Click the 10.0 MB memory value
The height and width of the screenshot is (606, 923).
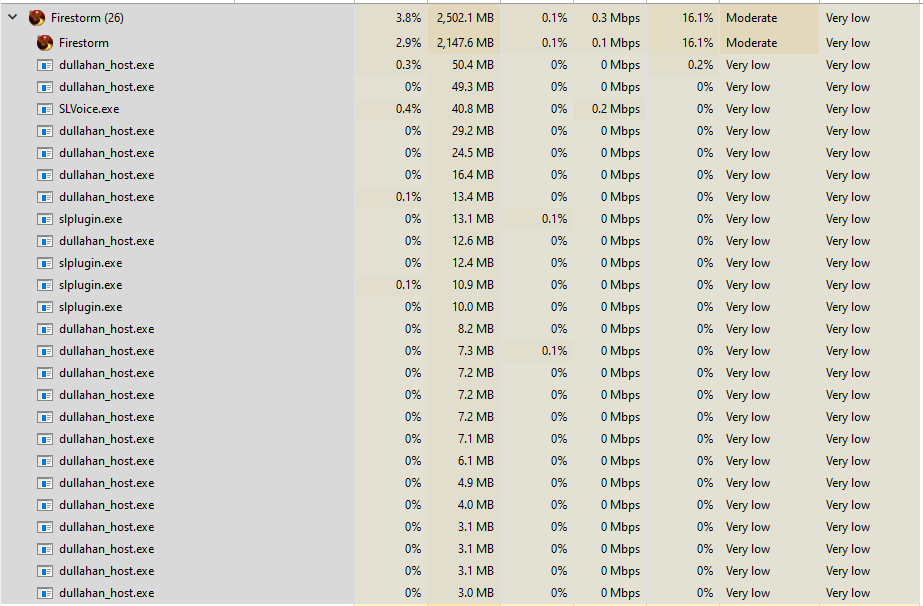pyautogui.click(x=473, y=307)
